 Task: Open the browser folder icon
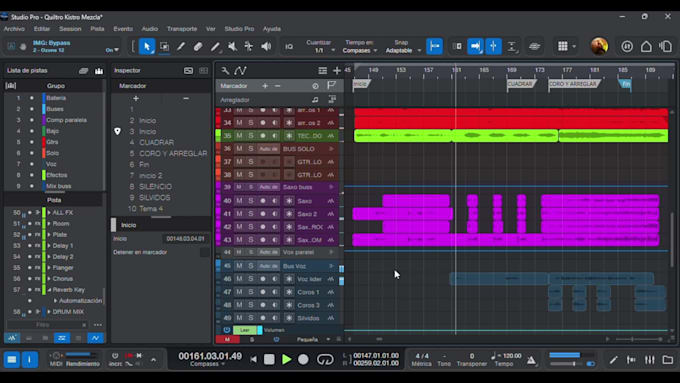[x=668, y=360]
